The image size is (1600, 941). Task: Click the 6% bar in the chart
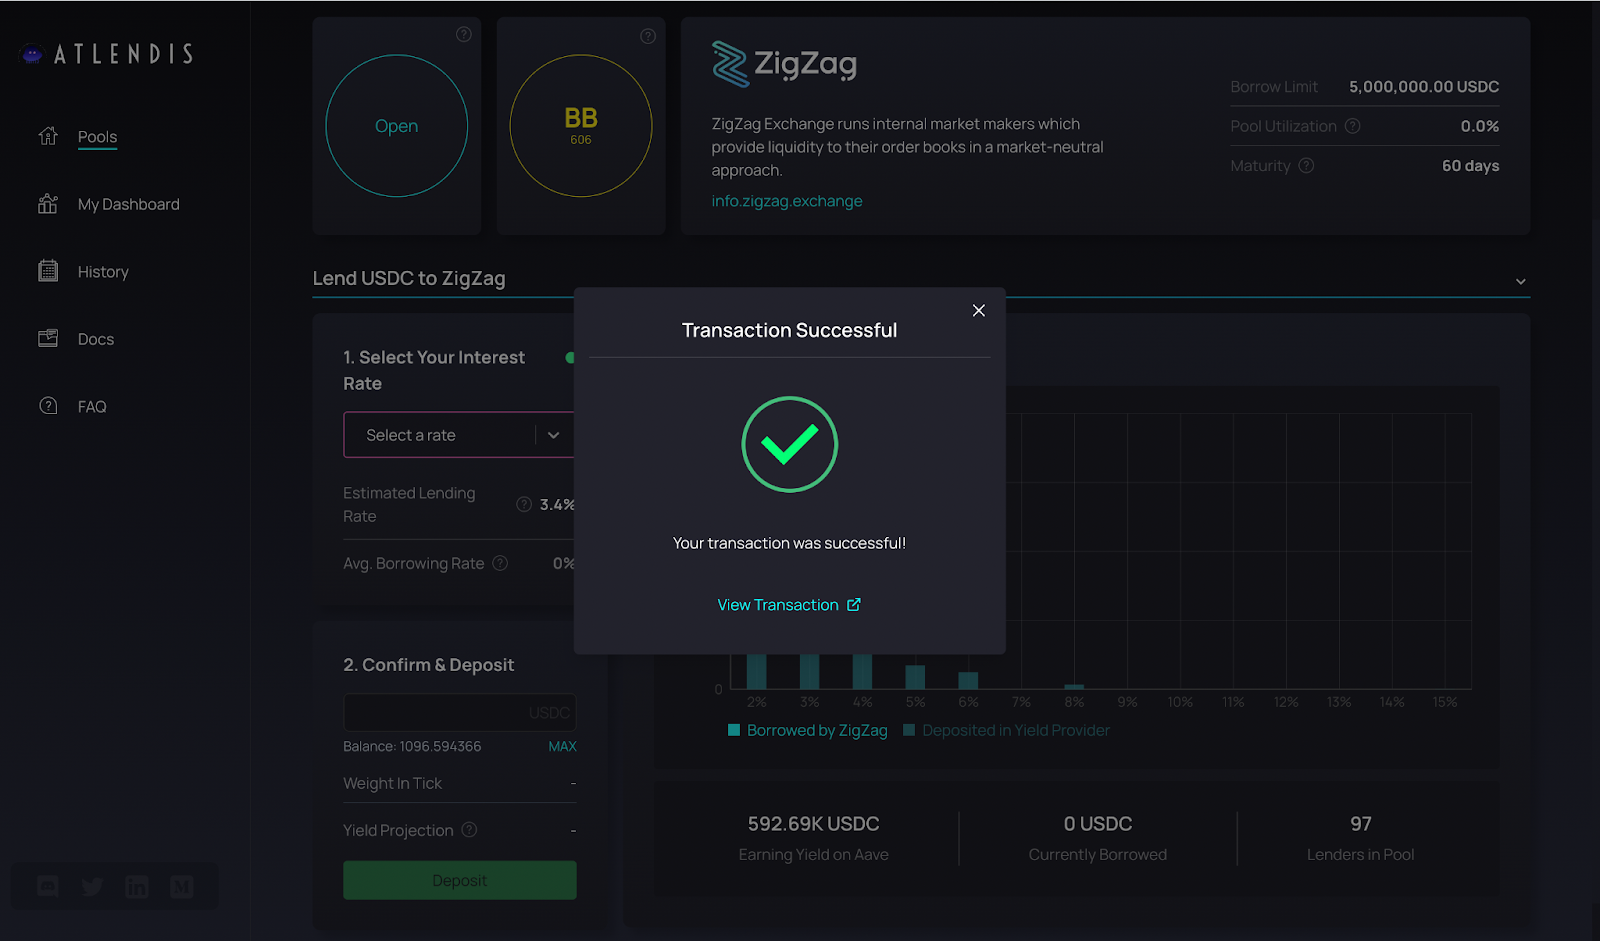click(x=968, y=681)
